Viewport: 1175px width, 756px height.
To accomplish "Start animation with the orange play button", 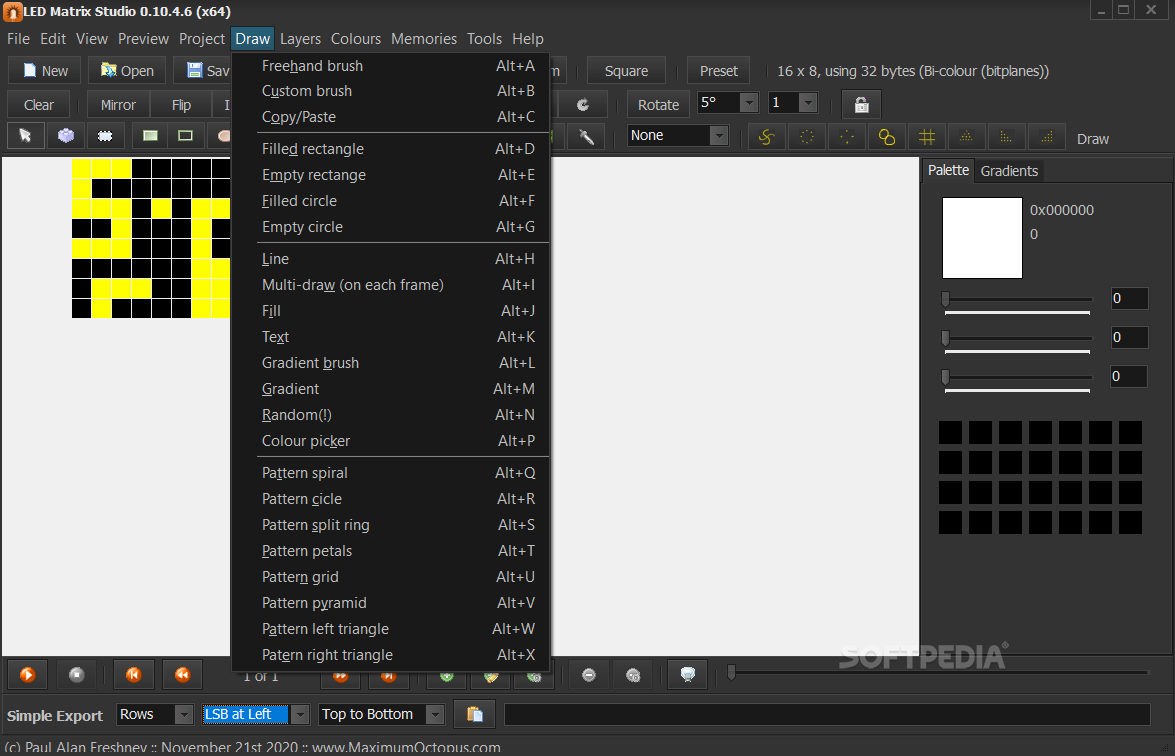I will click(x=27, y=675).
